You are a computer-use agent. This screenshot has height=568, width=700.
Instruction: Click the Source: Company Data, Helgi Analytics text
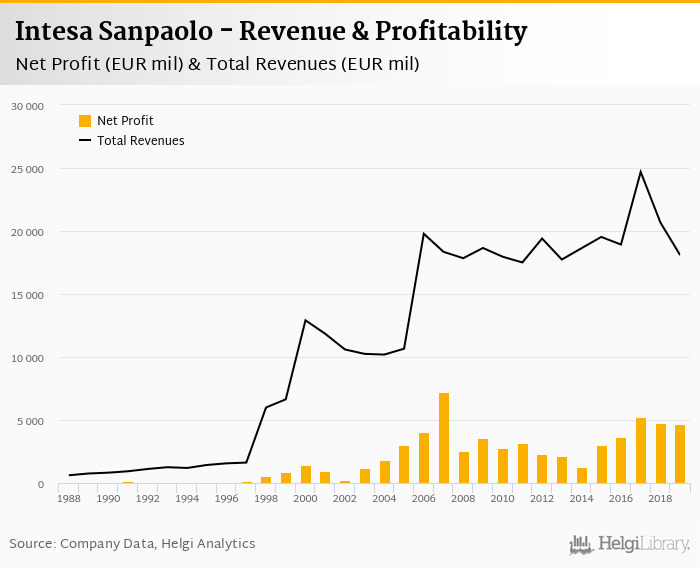132,544
